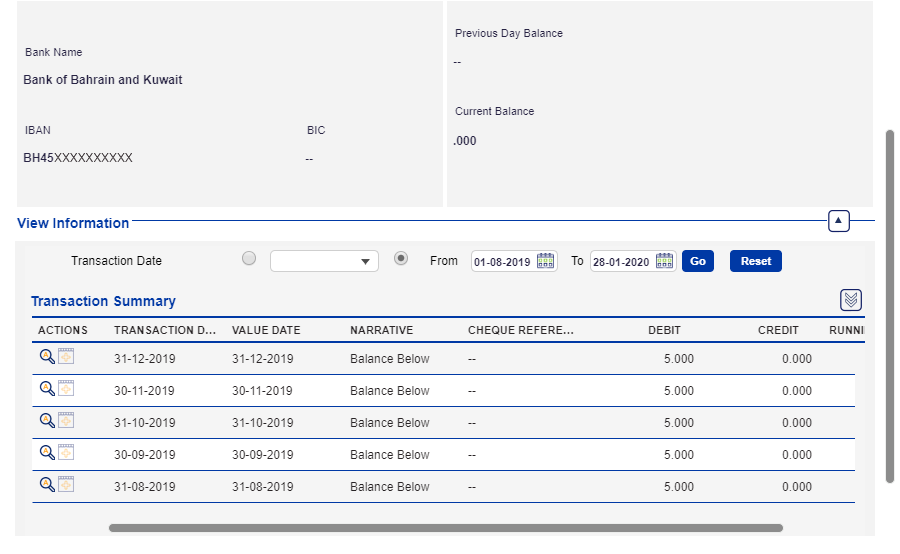Click the window icon in the 30-09-2019 row
Screen dimensions: 900x554
click(x=66, y=453)
